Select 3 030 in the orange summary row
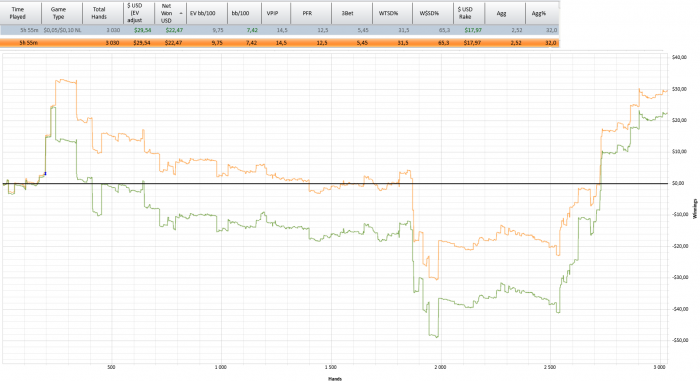This screenshot has height=381, width=700. click(x=112, y=43)
